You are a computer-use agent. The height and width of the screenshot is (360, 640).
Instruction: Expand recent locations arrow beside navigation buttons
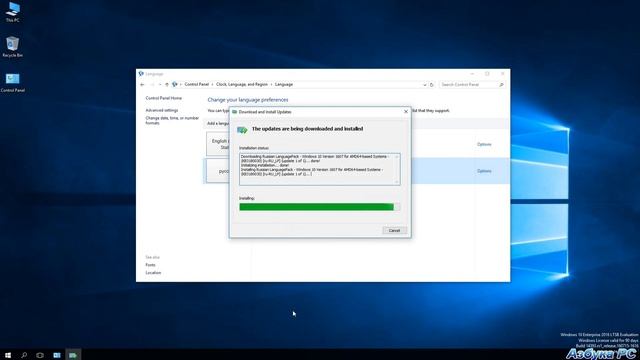point(160,84)
